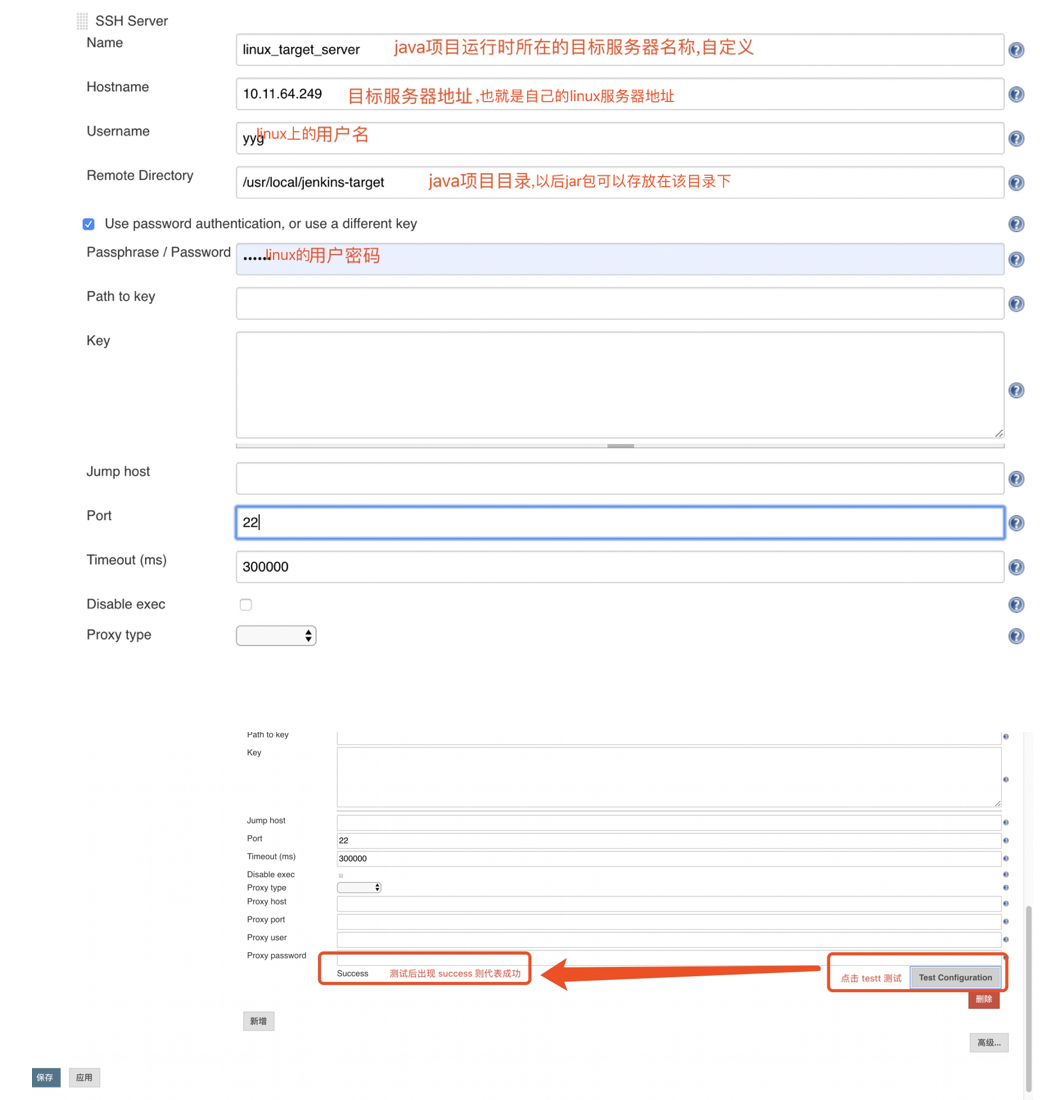Focus the Proxy port field
This screenshot has width=1040, height=1100.
(x=669, y=922)
